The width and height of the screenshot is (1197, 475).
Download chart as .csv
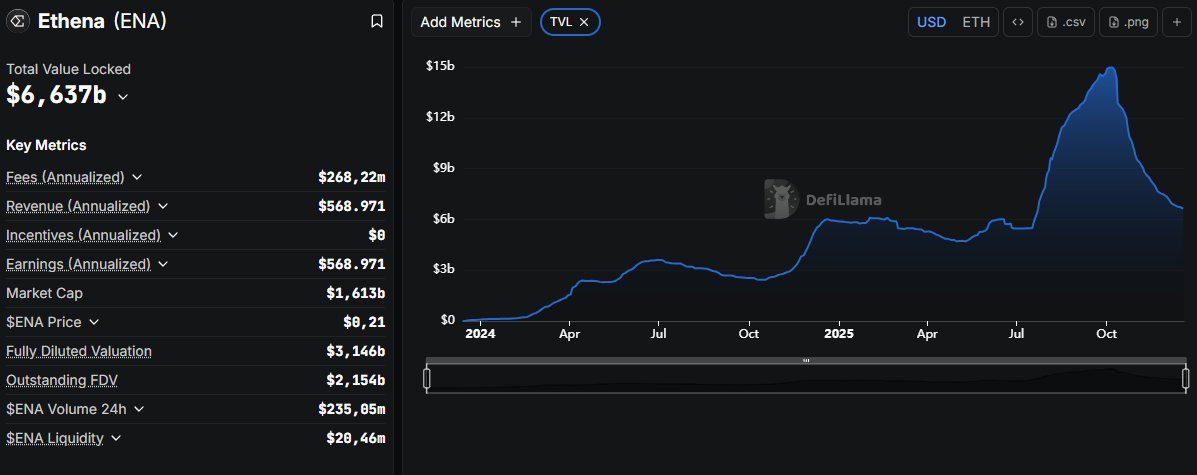coord(1066,22)
